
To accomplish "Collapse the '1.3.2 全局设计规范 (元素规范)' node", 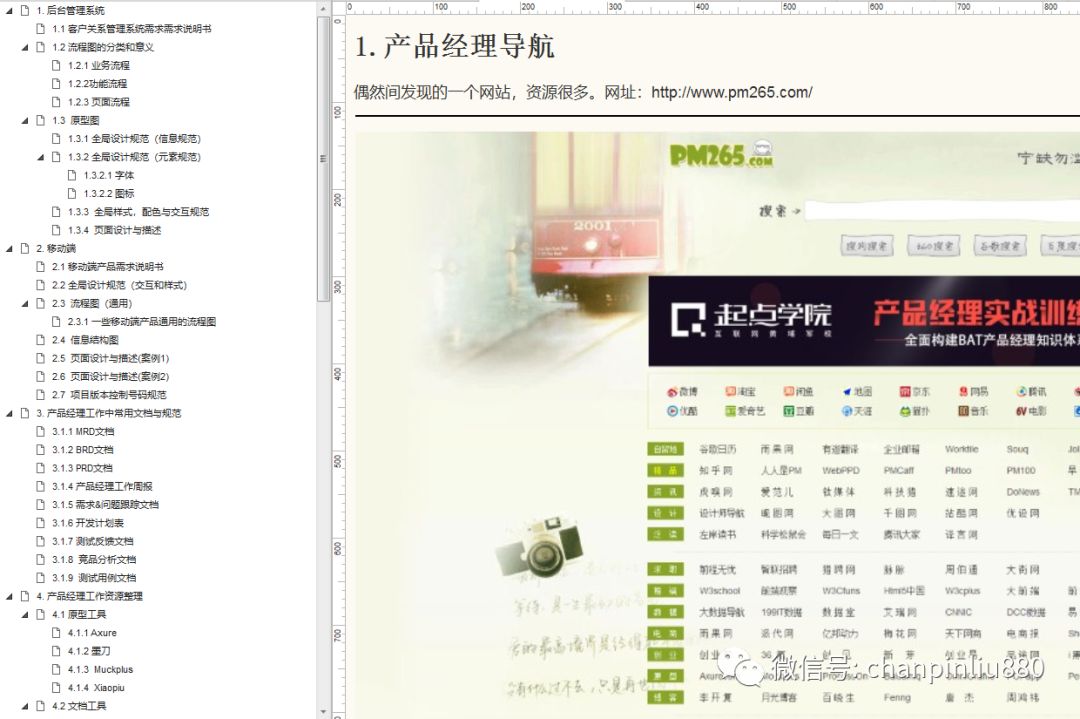I will click(x=41, y=156).
